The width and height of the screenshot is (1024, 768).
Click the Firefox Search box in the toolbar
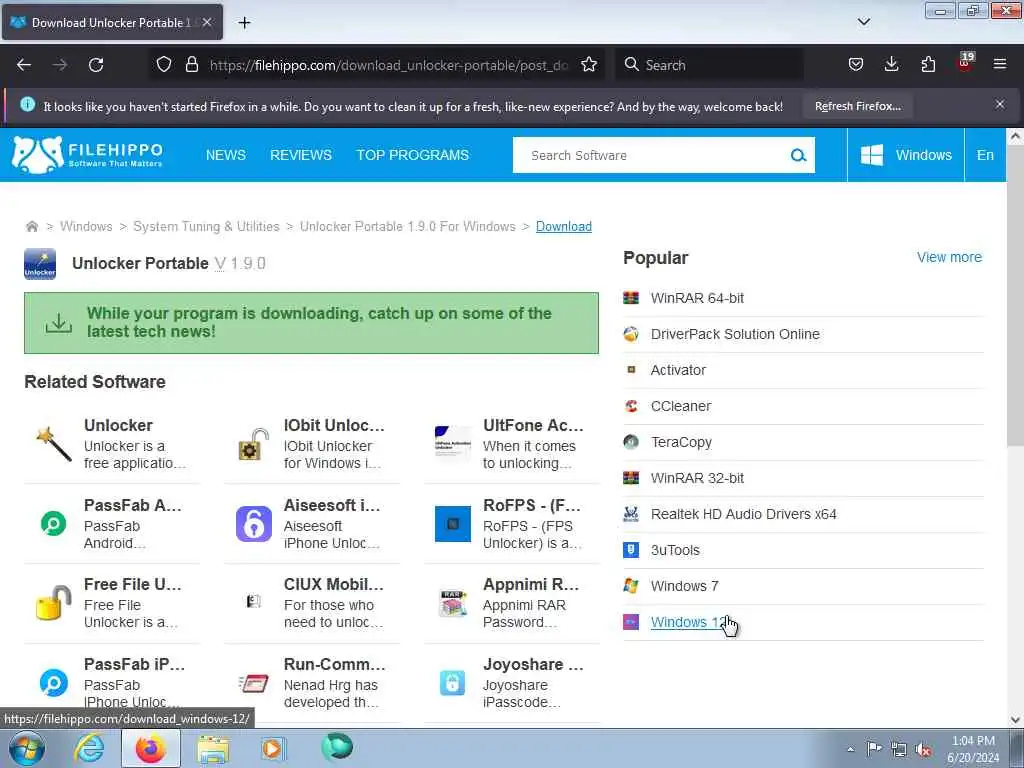coord(709,65)
